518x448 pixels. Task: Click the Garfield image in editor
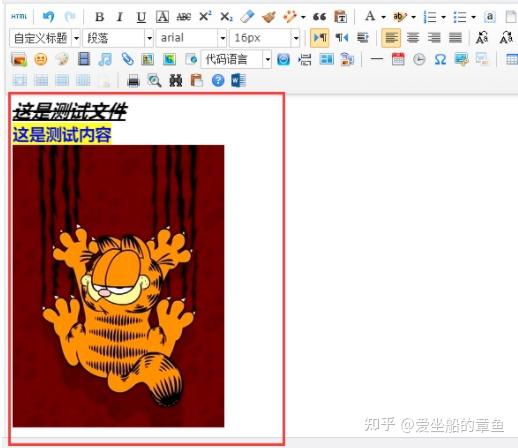point(118,286)
